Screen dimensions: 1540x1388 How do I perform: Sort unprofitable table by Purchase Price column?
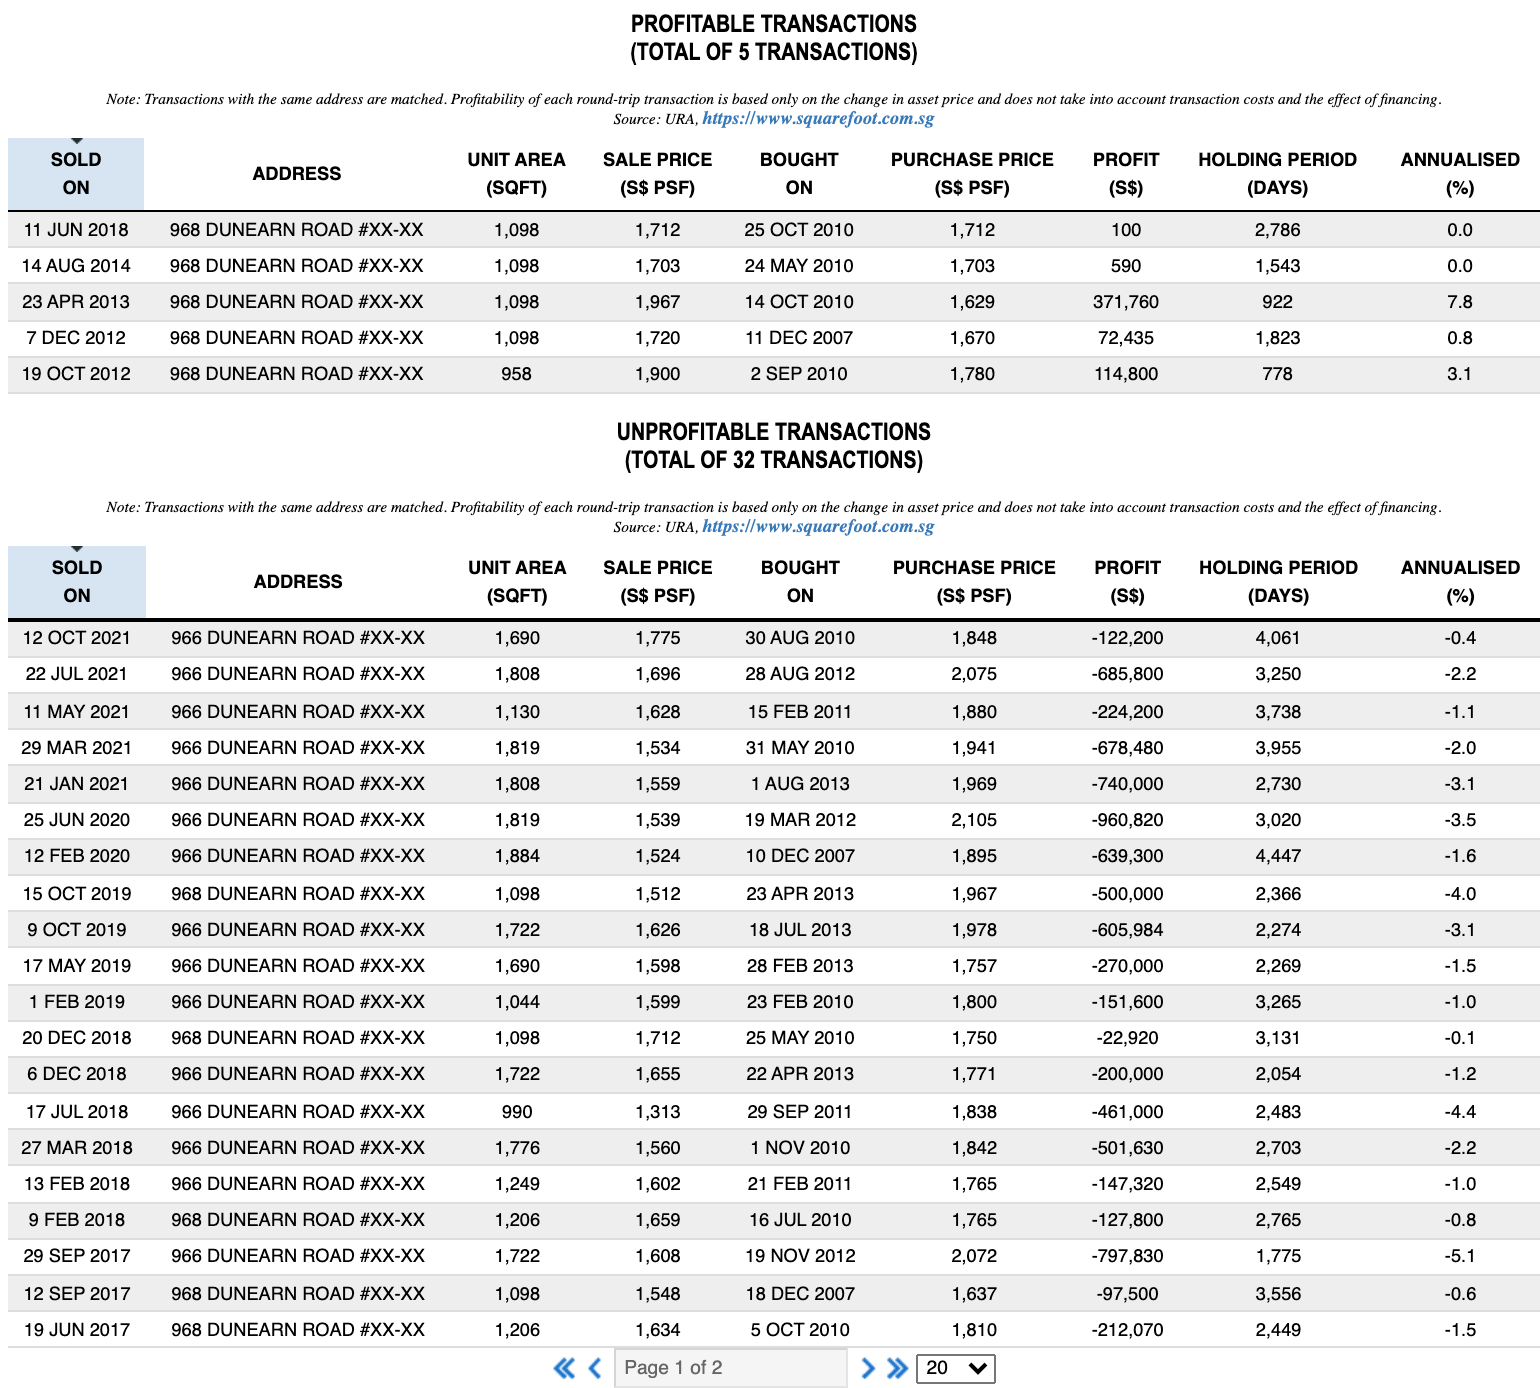[x=973, y=582]
